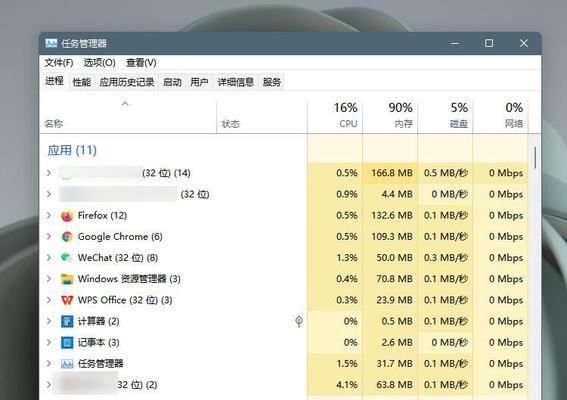Open the 查看(V) menu
This screenshot has width=567, height=400.
(x=141, y=63)
